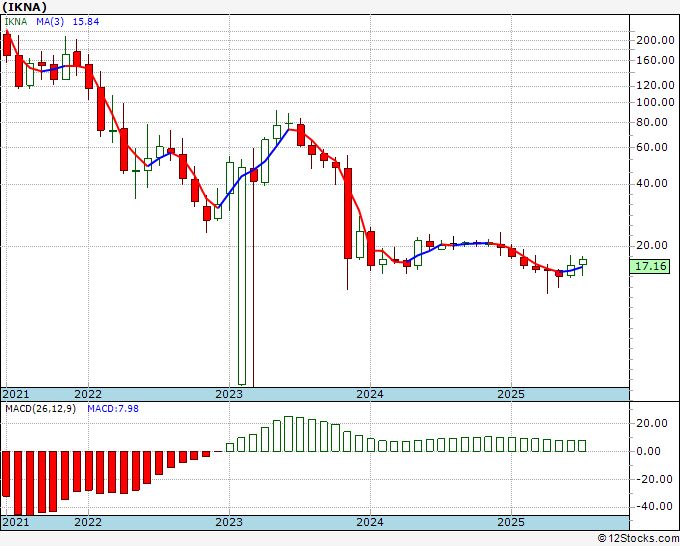This screenshot has height=546, width=680.
Task: Click 2024 on the price chart timeline
Action: tap(370, 394)
